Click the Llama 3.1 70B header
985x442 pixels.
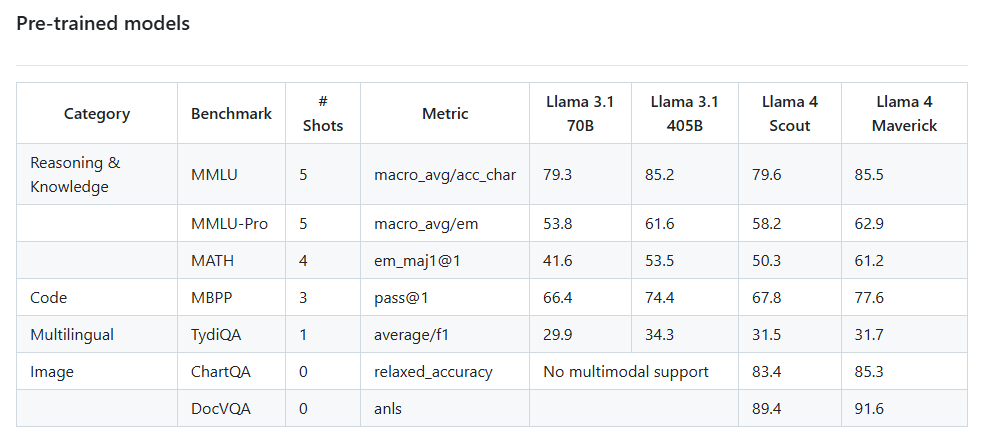pos(580,114)
